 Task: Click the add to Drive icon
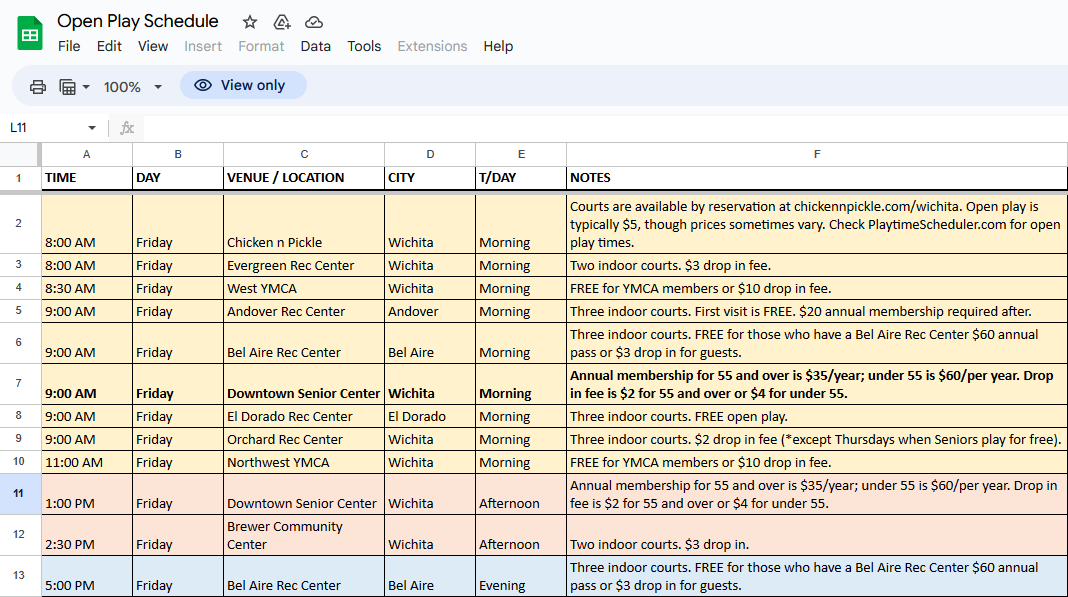(x=282, y=22)
